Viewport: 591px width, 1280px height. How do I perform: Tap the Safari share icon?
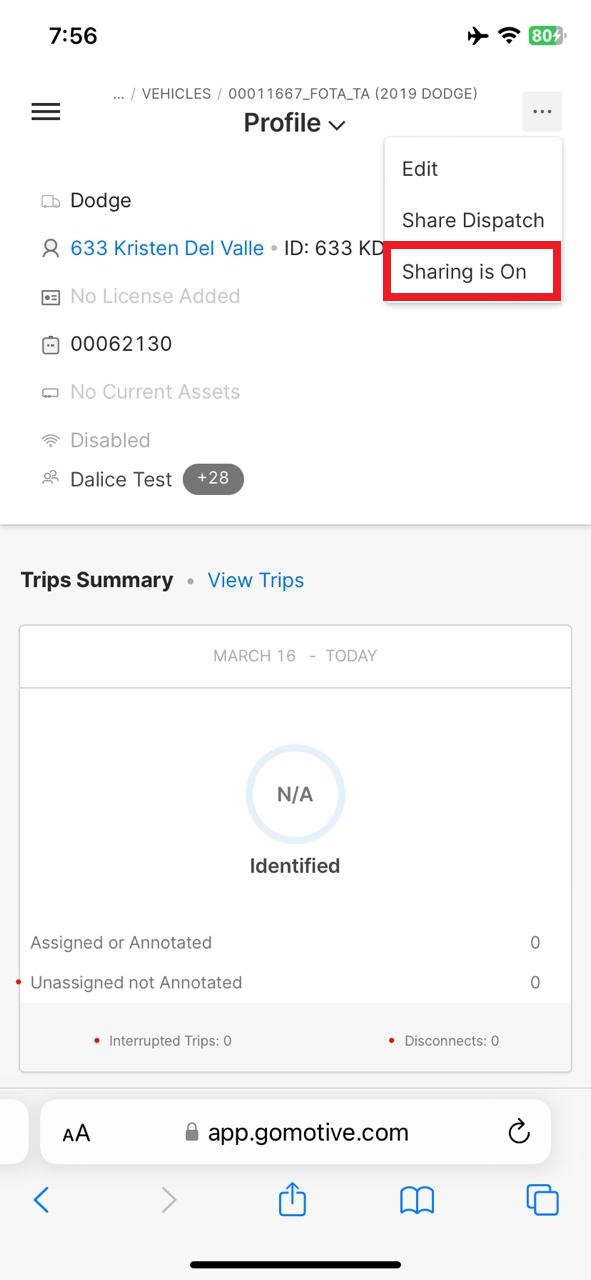[292, 1198]
